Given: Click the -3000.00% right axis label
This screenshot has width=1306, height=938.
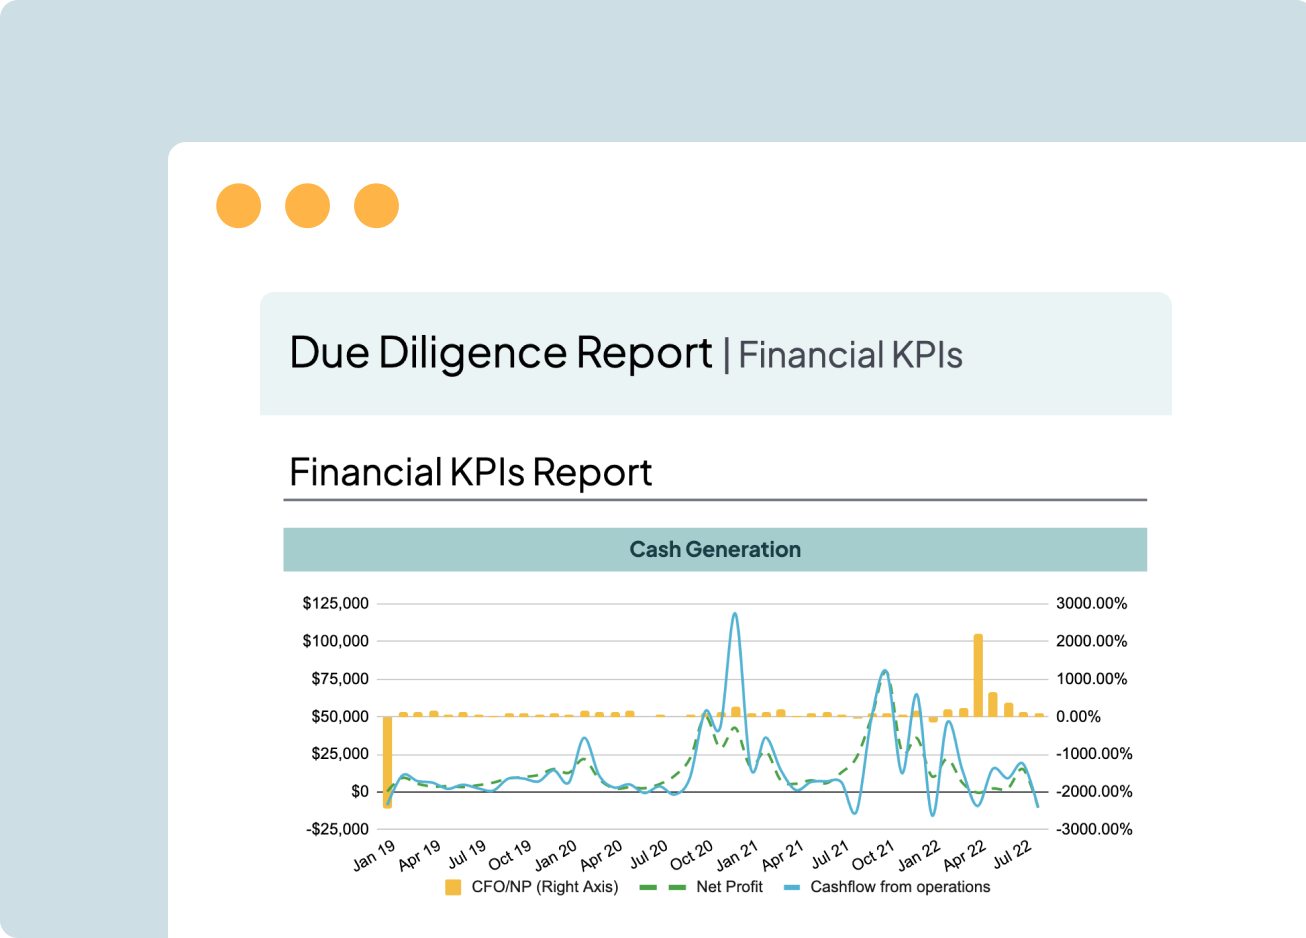Looking at the screenshot, I should (x=1094, y=829).
